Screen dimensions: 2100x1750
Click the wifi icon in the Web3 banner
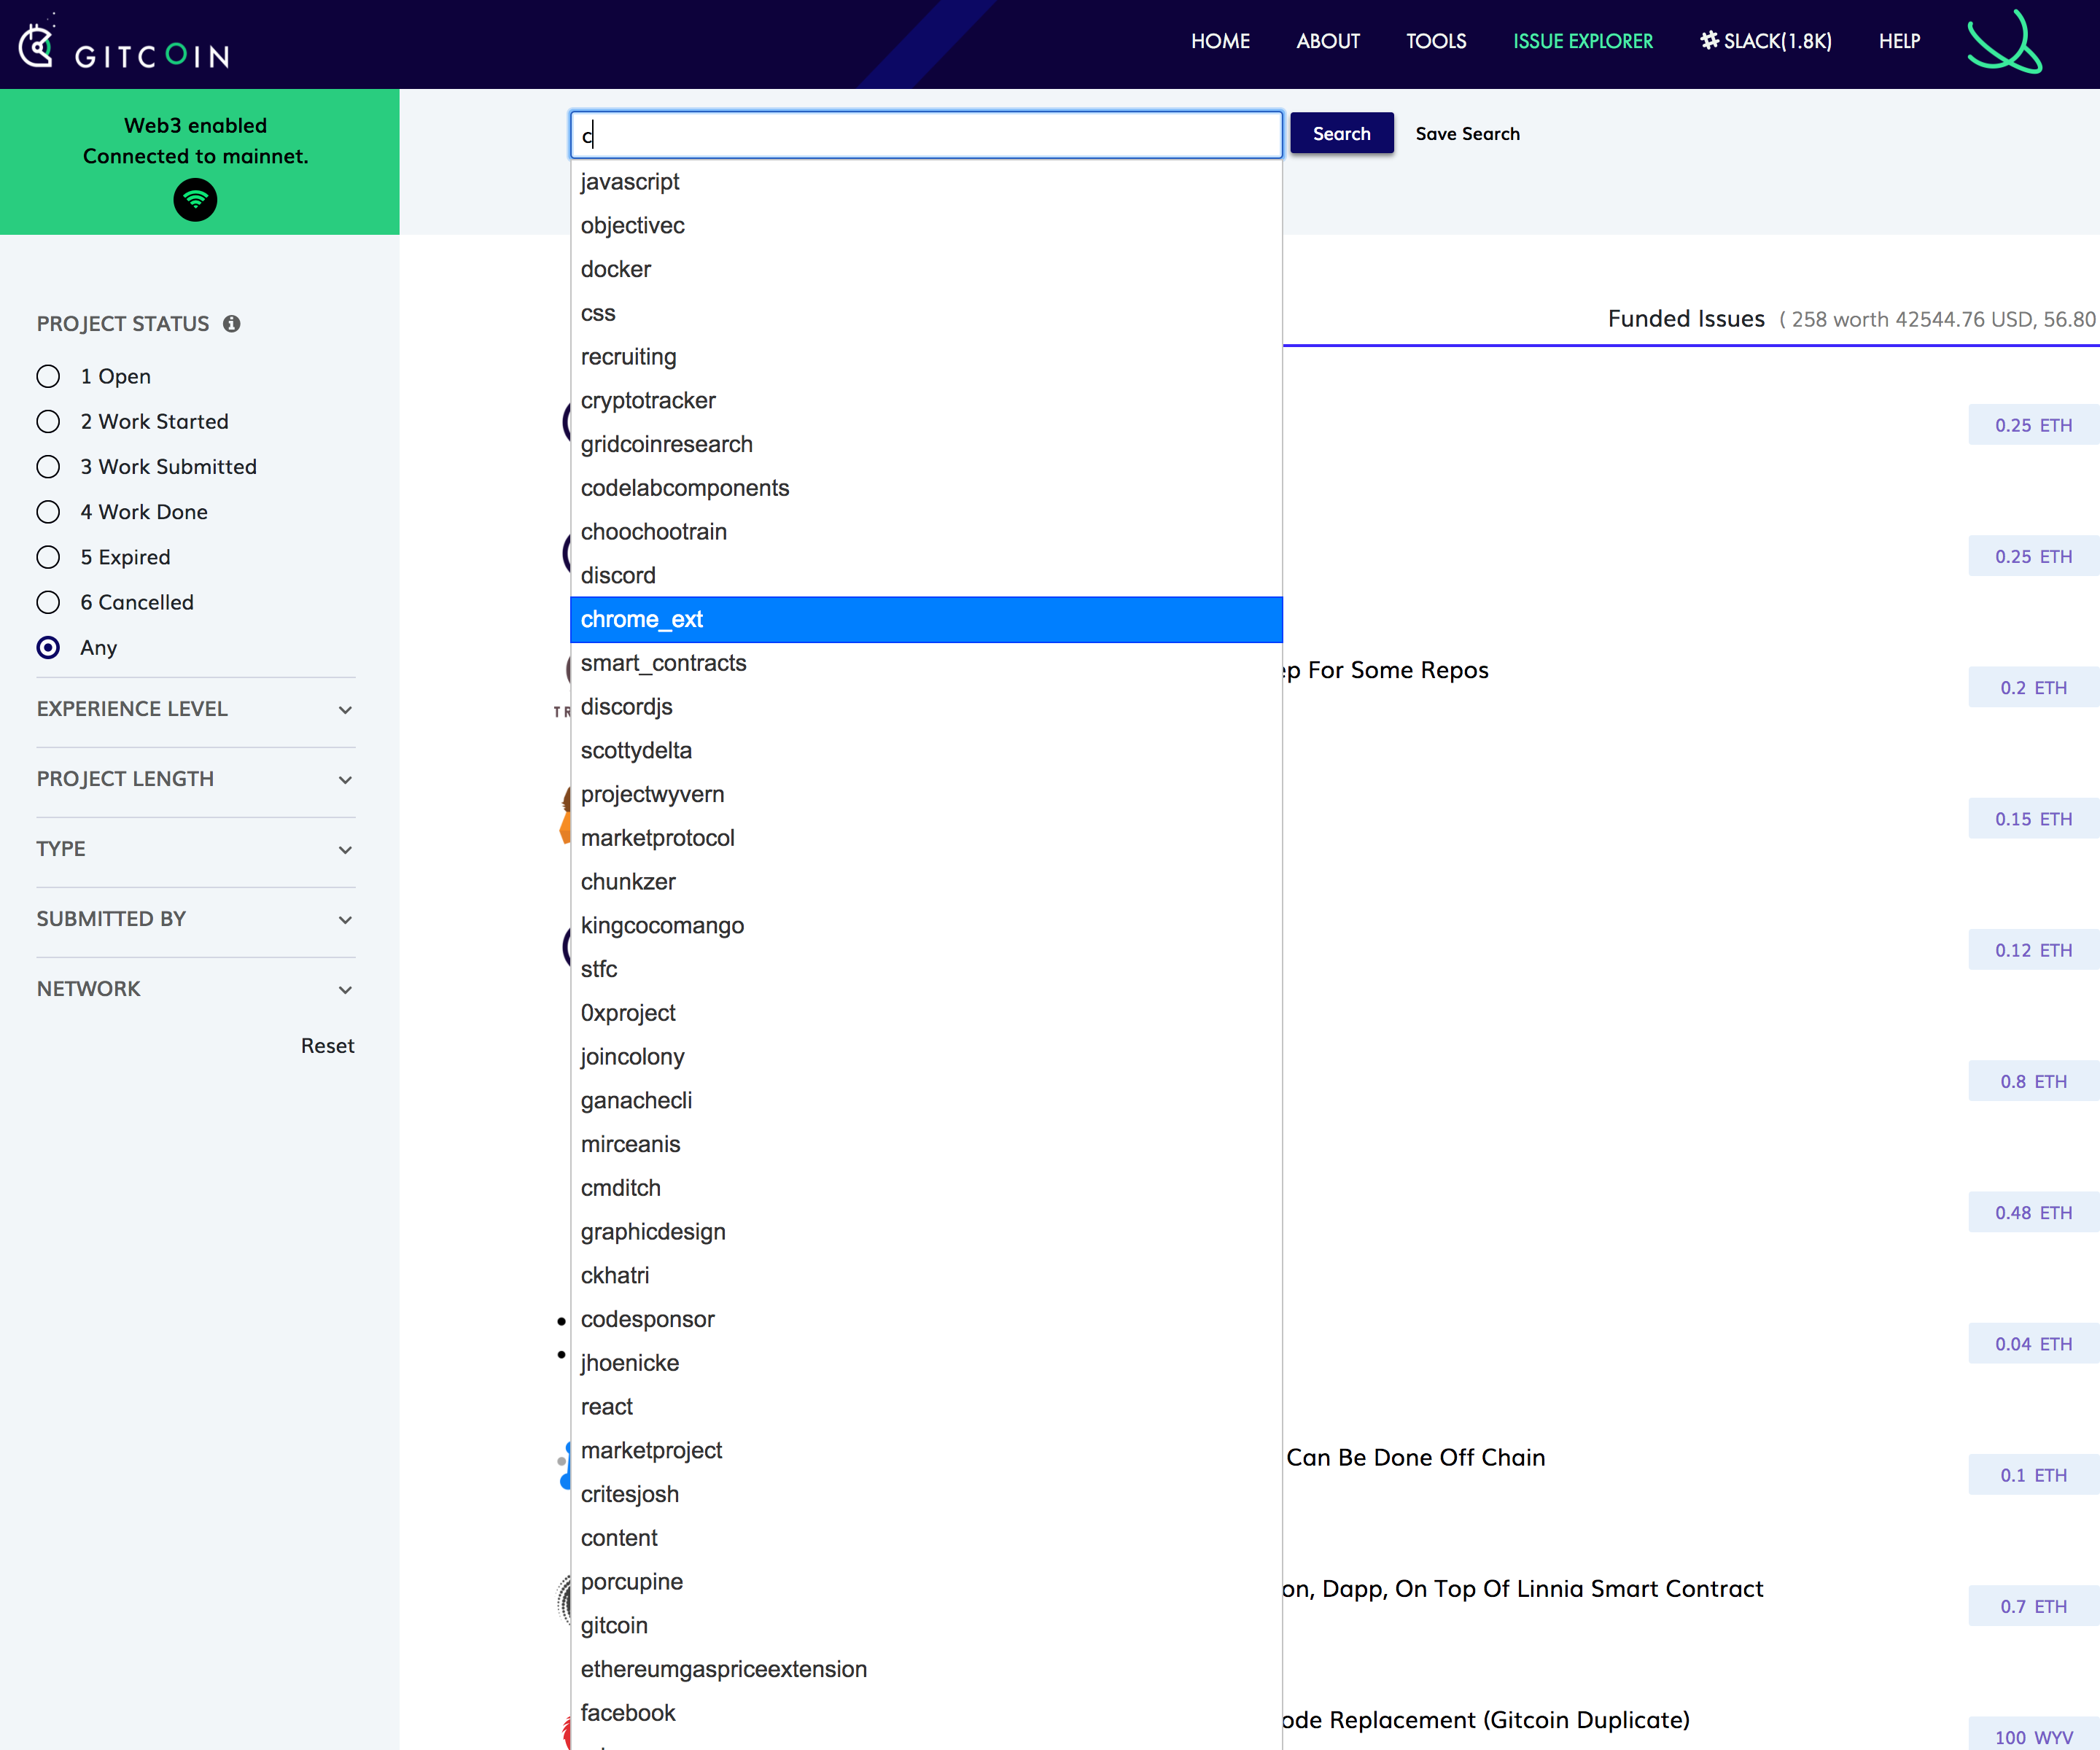[x=195, y=200]
